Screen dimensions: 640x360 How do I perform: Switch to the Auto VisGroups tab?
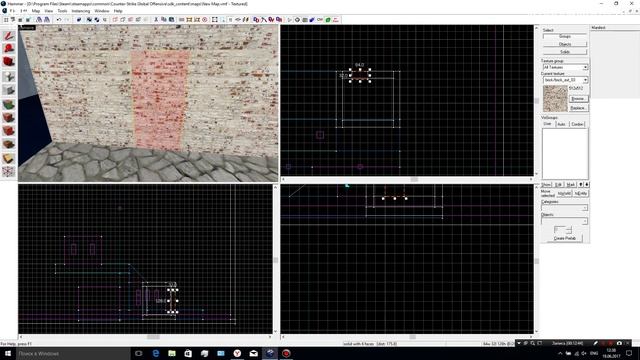[x=561, y=124]
